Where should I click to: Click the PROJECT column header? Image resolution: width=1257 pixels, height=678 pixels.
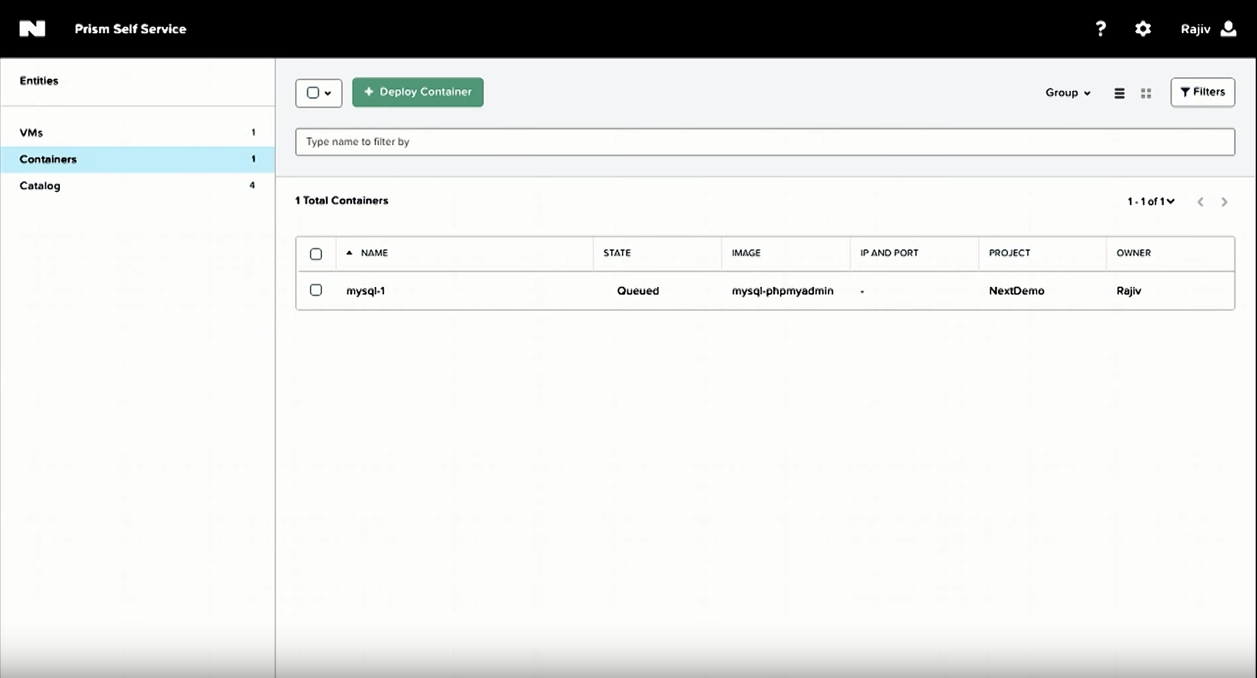[1009, 253]
